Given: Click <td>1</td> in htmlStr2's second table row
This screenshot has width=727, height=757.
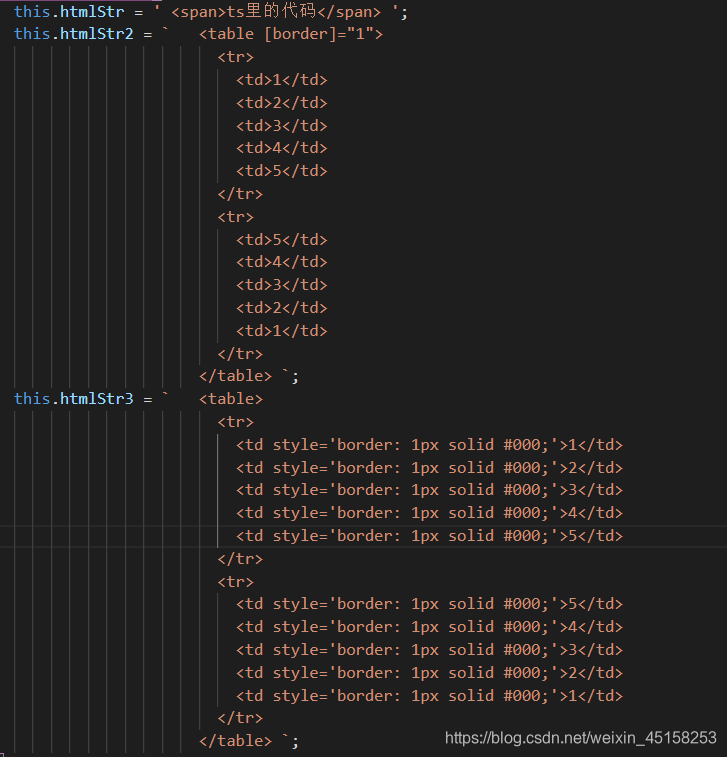Looking at the screenshot, I should [x=281, y=331].
